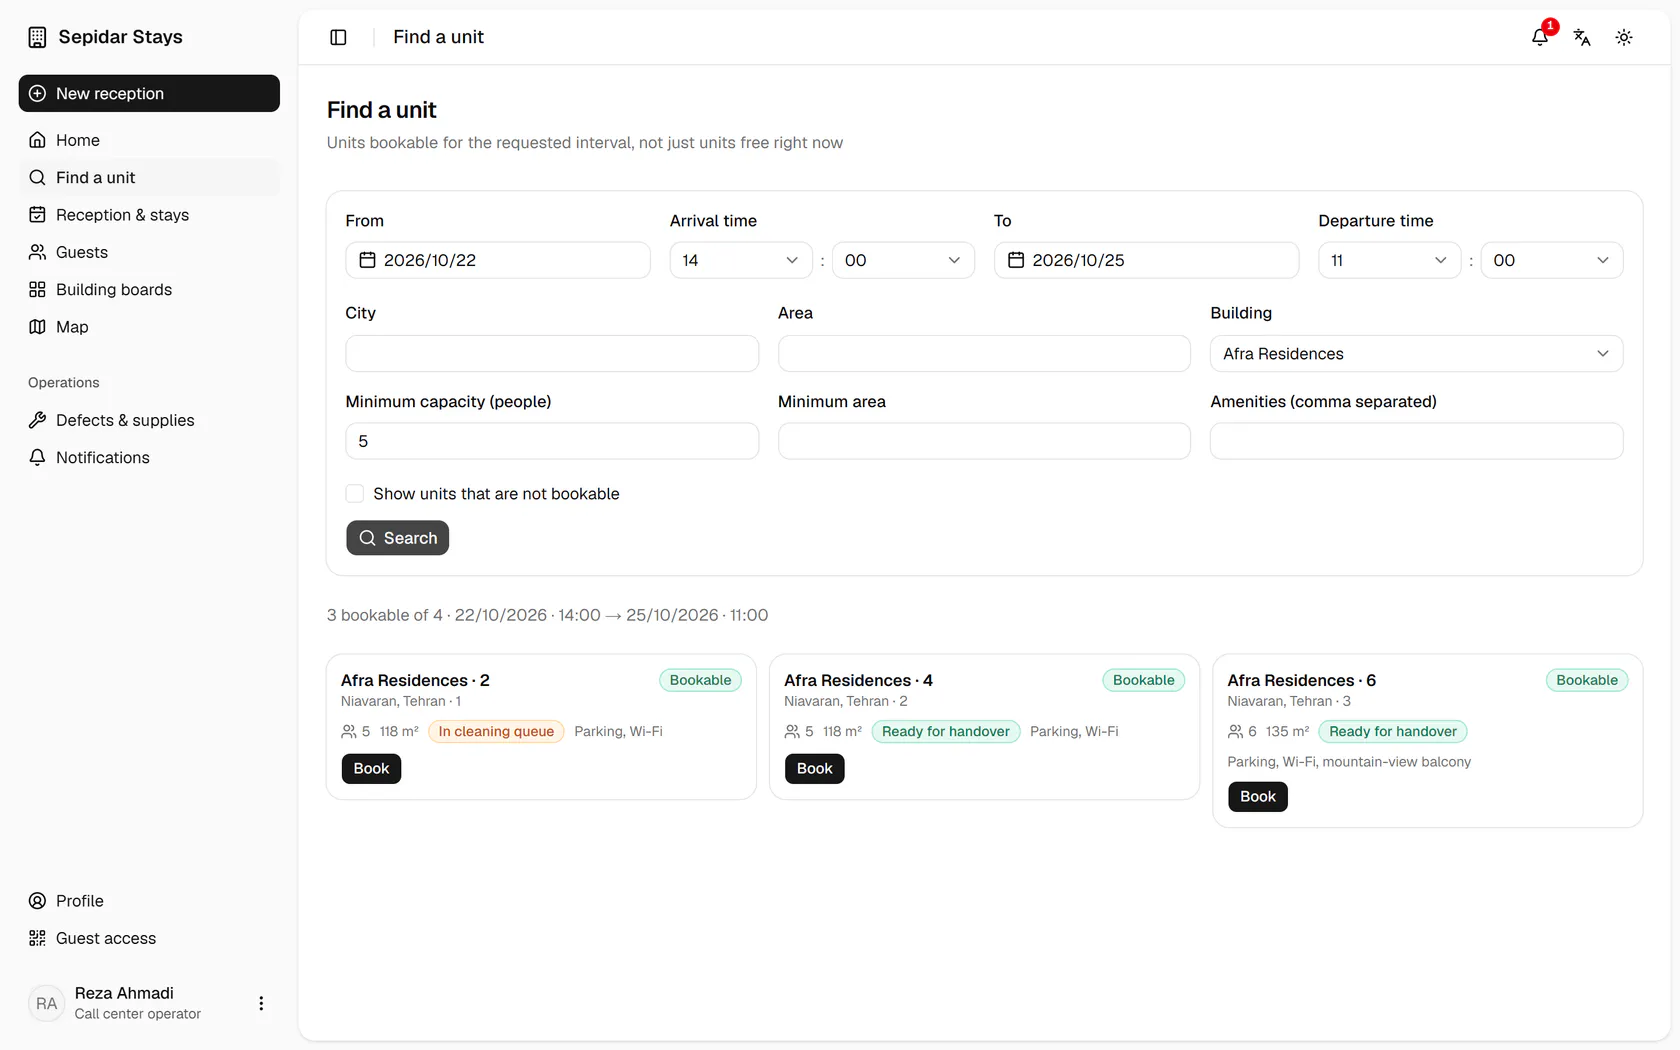Open the notifications bell with red badge
Viewport: 1680px width, 1050px height.
point(1540,37)
